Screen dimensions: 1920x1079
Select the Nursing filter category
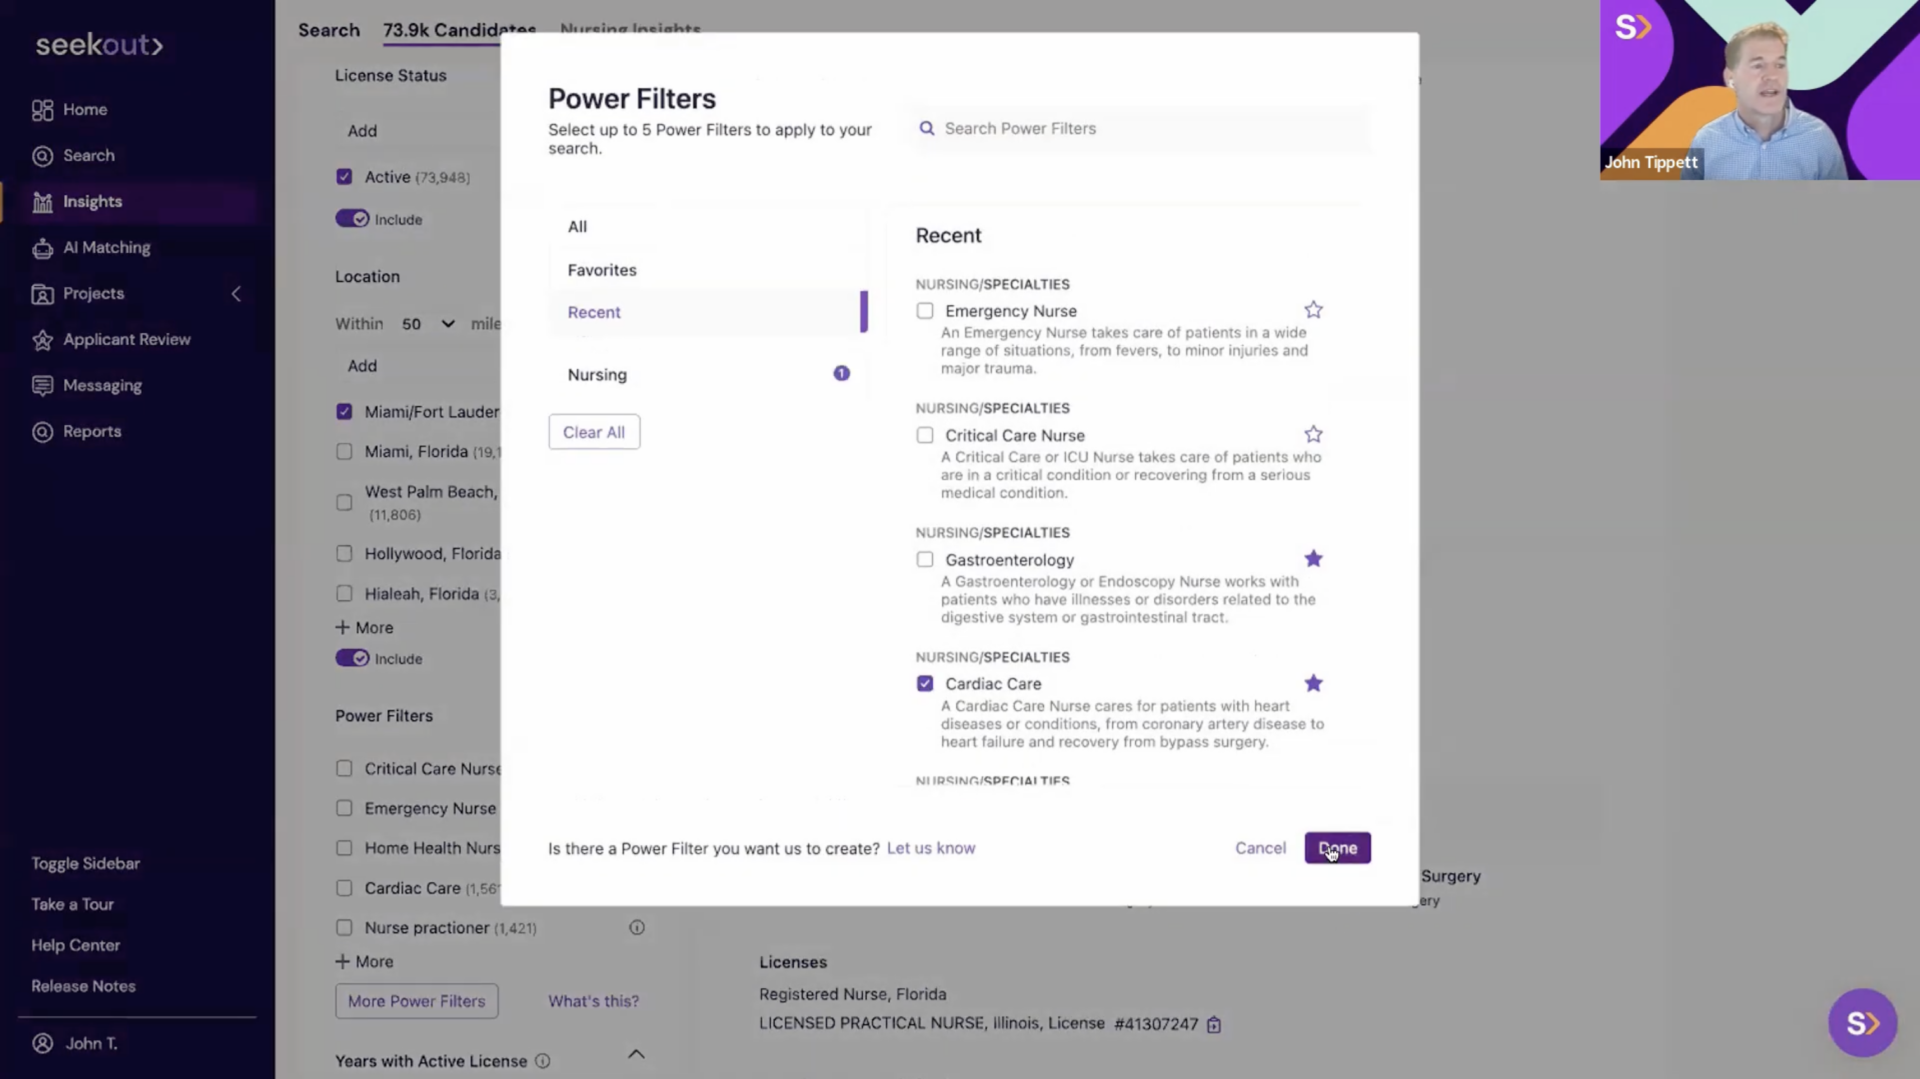tap(598, 375)
